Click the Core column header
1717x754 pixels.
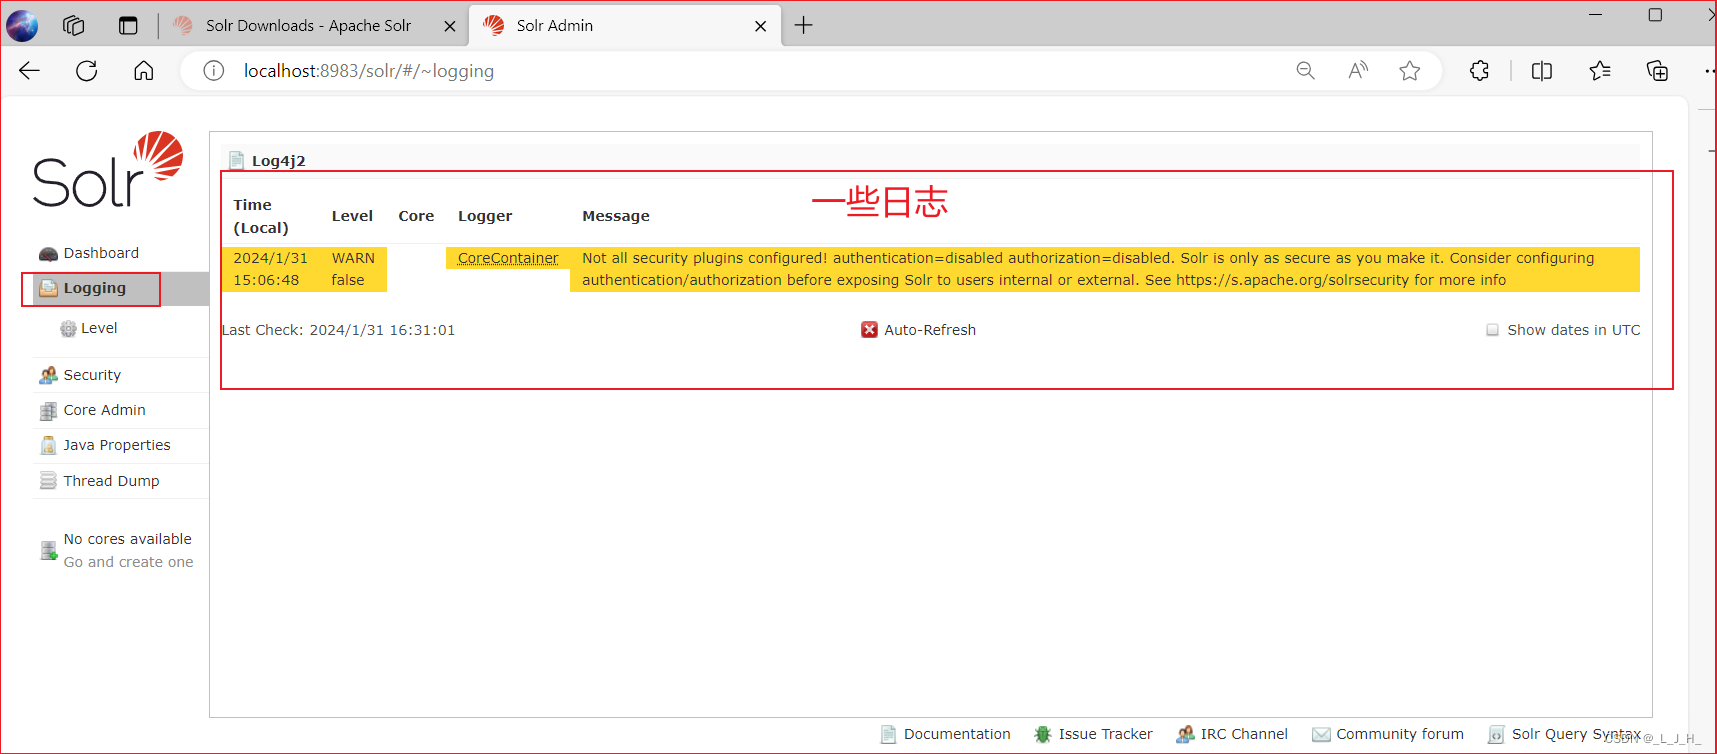coord(416,216)
